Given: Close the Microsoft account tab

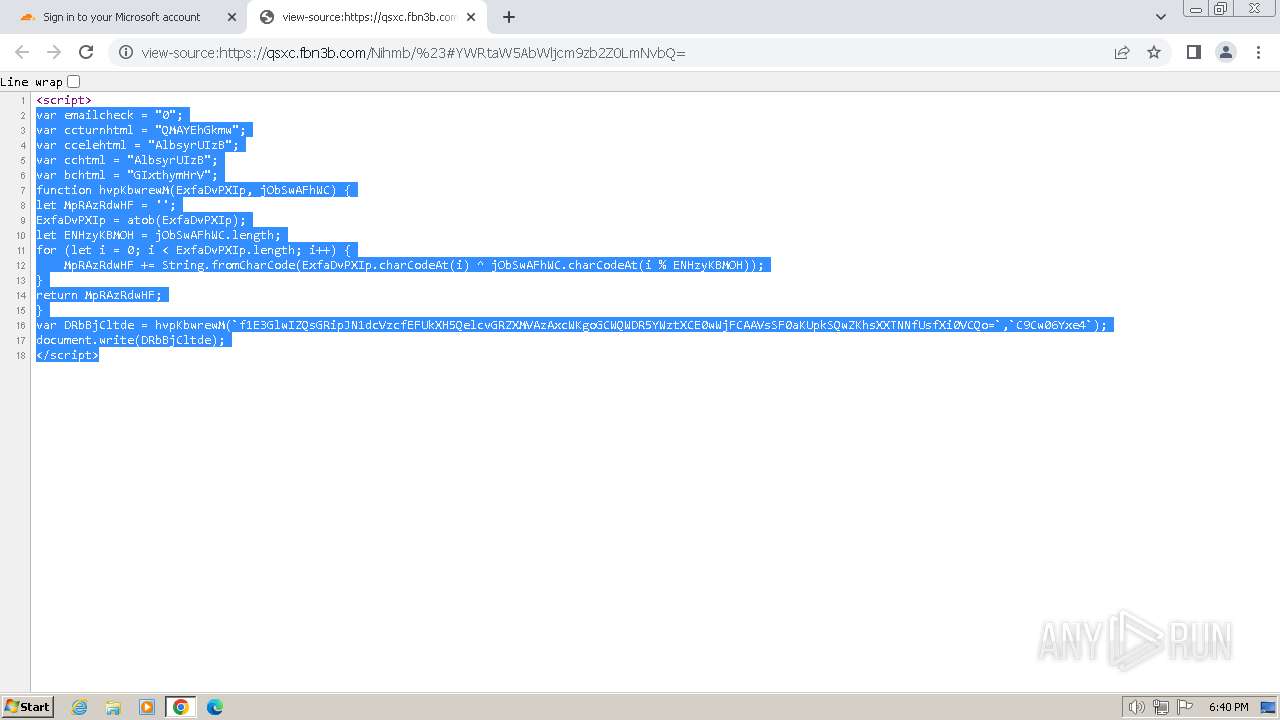Looking at the screenshot, I should 232,17.
